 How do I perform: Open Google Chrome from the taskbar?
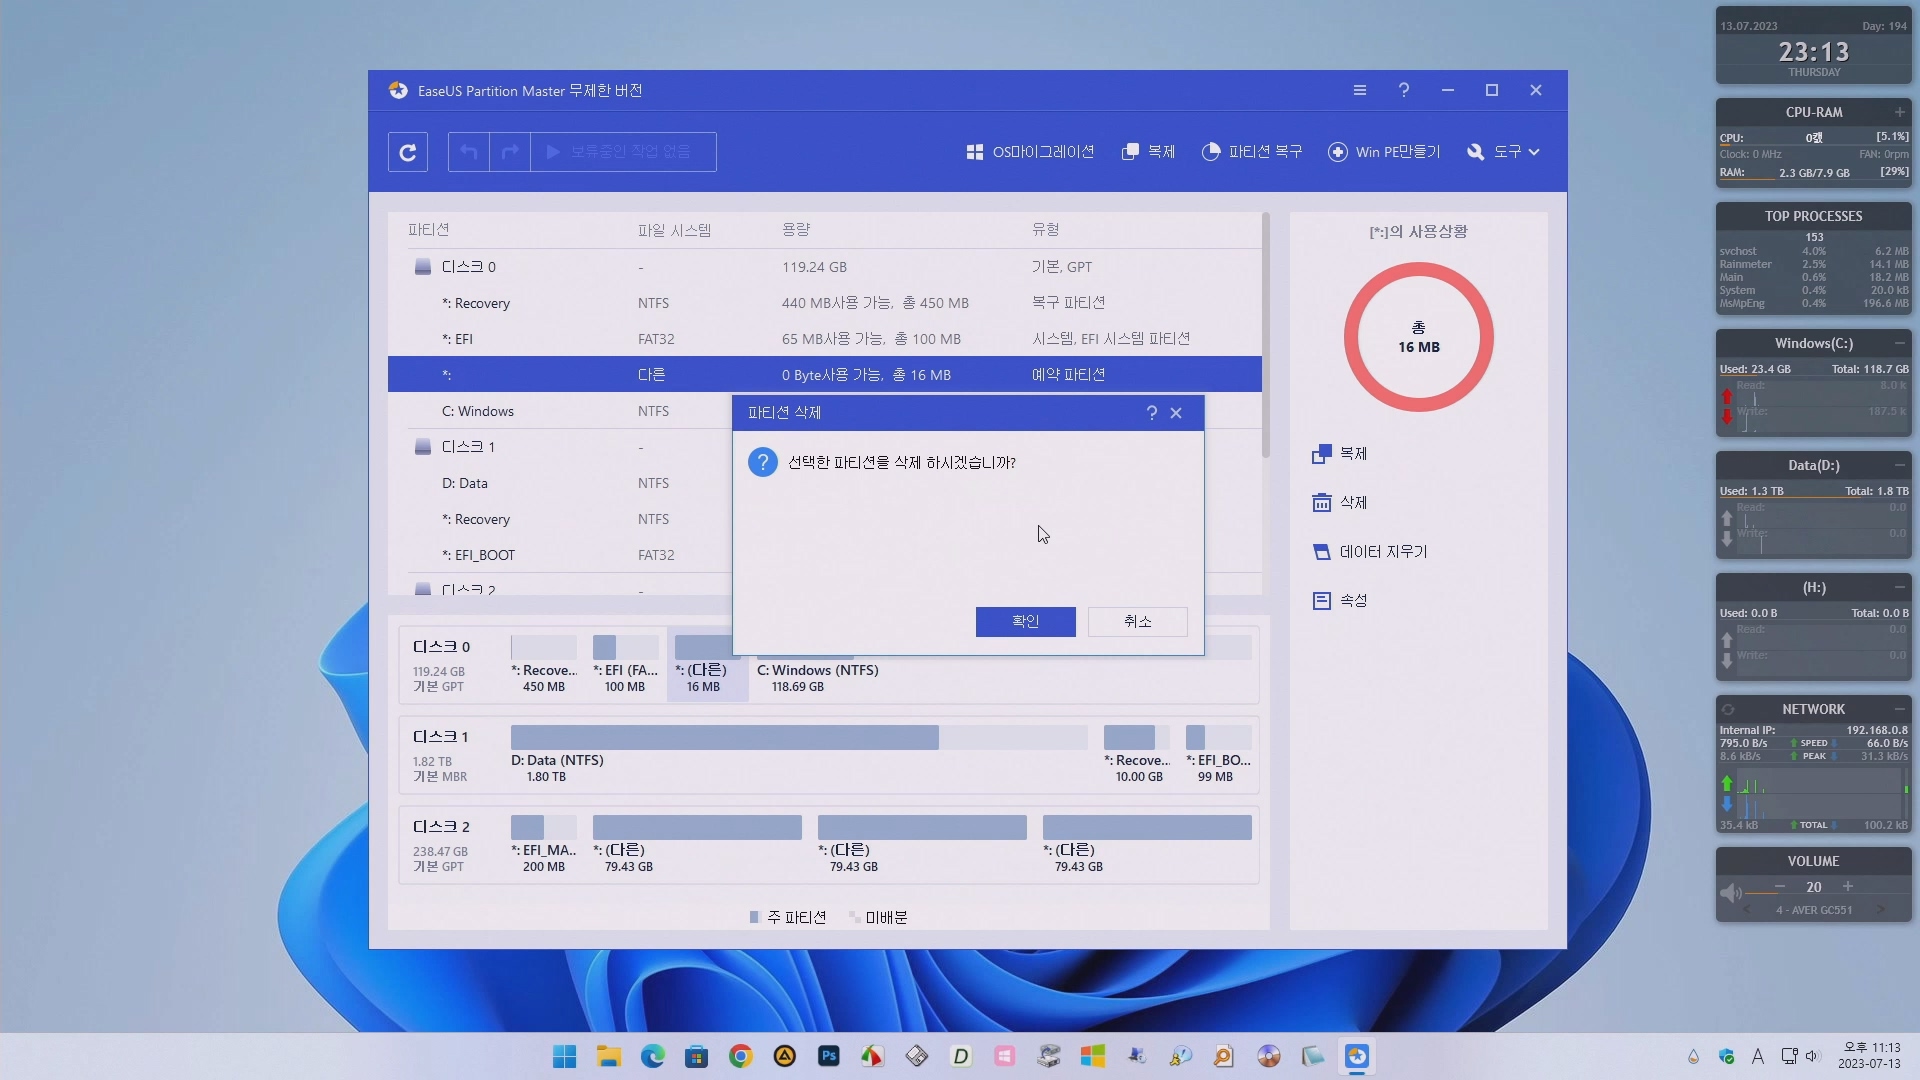pyautogui.click(x=741, y=1057)
